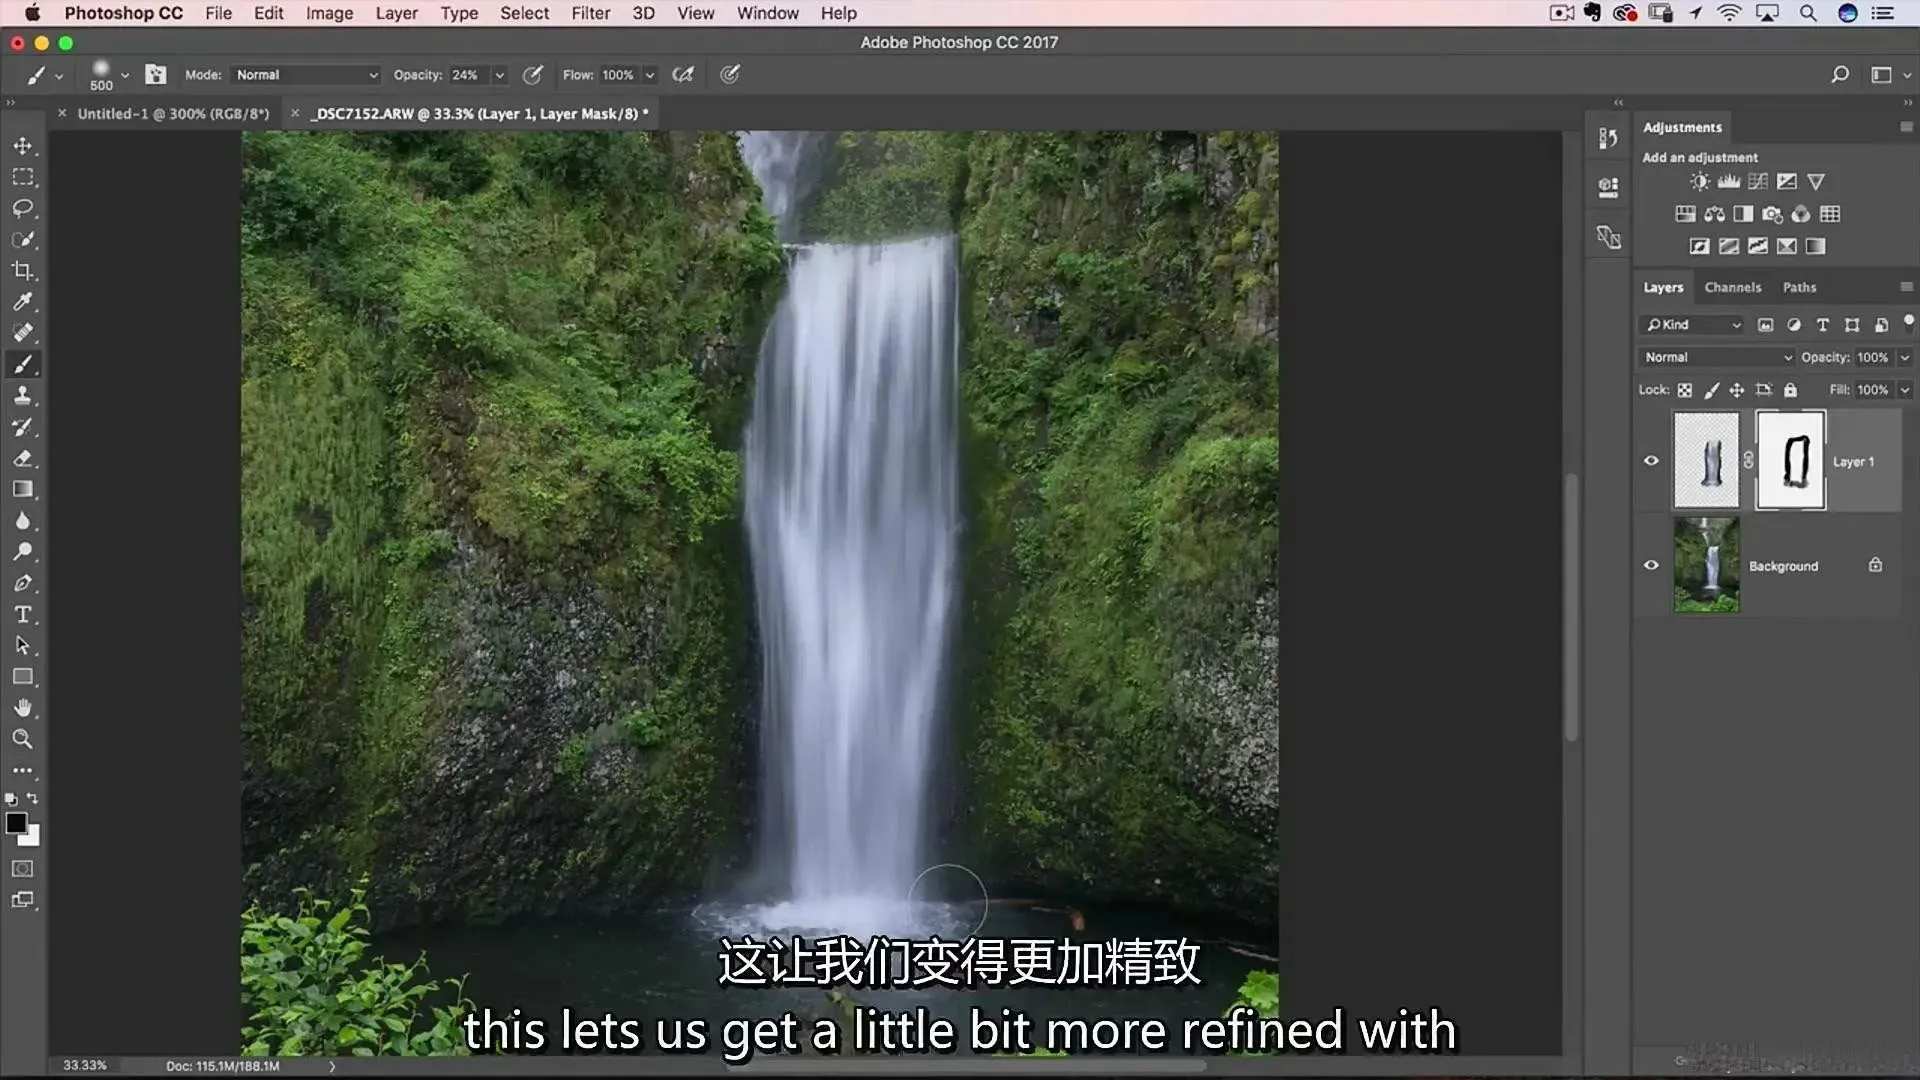The height and width of the screenshot is (1080, 1920).
Task: Select the Quick Selection tool
Action: (23, 240)
